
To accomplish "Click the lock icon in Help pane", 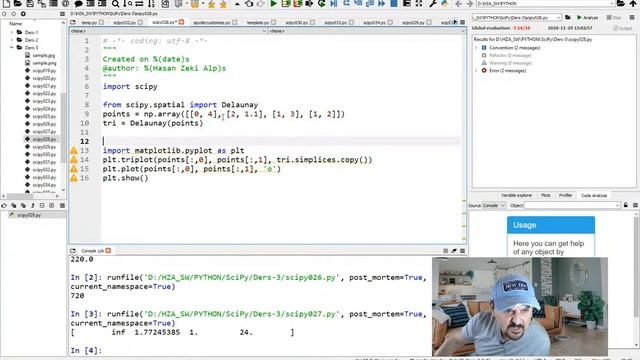I will [626, 205].
